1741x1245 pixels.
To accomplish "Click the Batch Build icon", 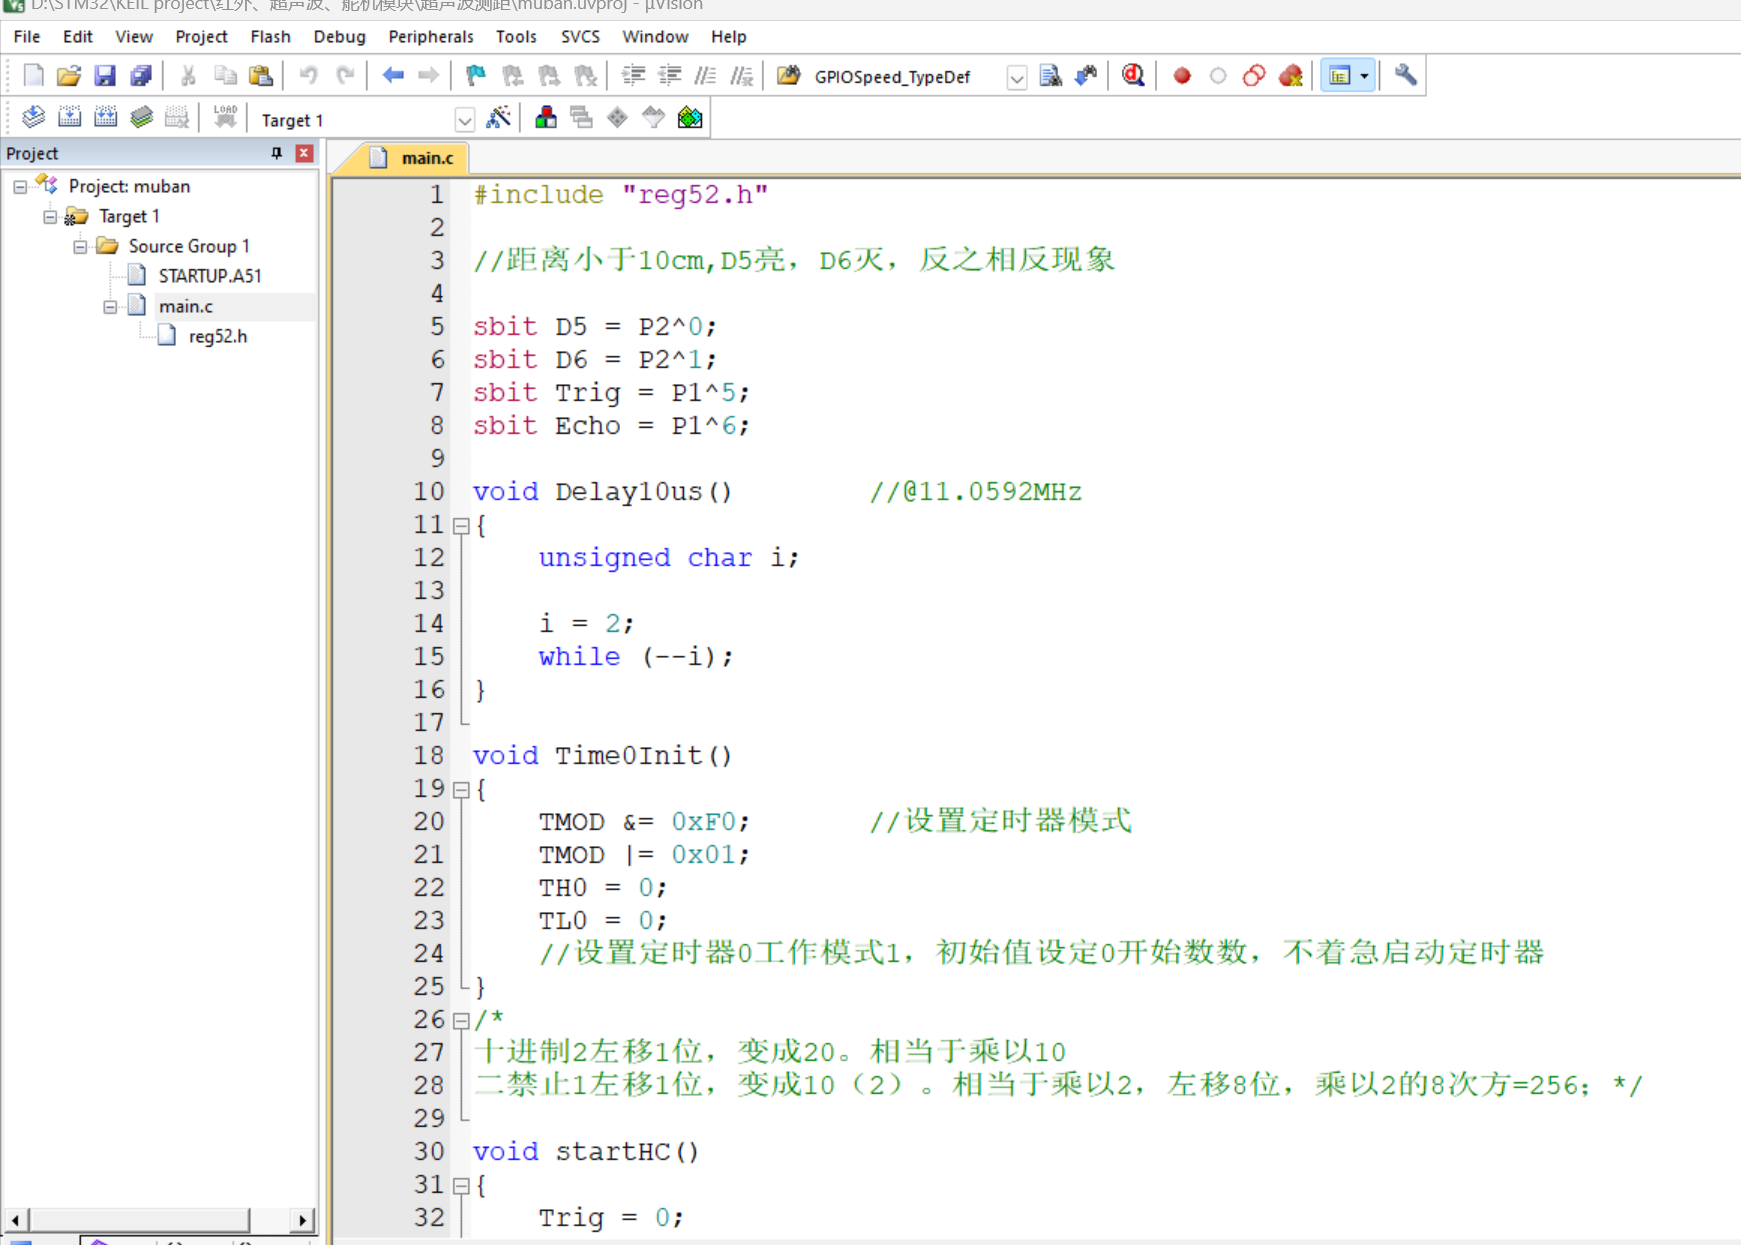I will point(141,118).
